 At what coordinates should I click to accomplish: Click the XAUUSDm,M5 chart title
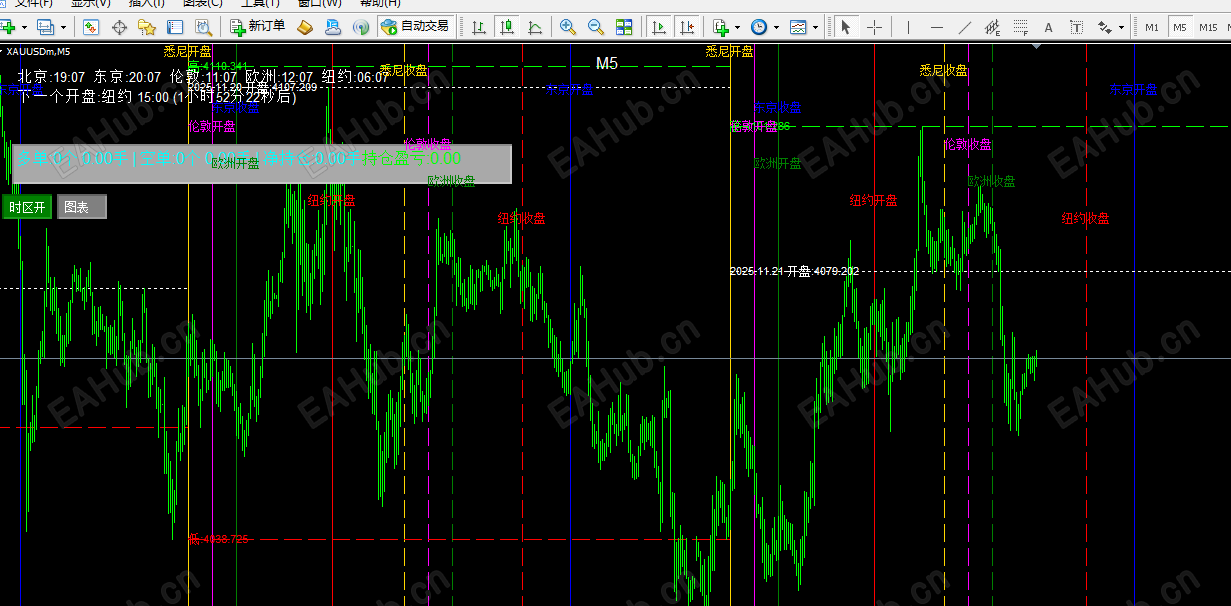[x=37, y=50]
